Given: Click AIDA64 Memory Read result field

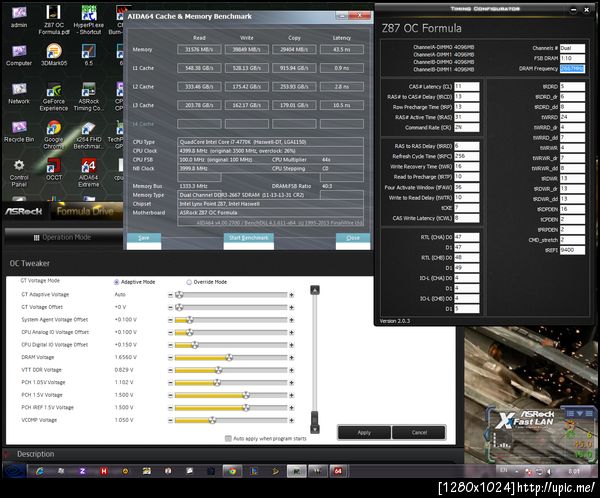Looking at the screenshot, I should click(x=199, y=49).
